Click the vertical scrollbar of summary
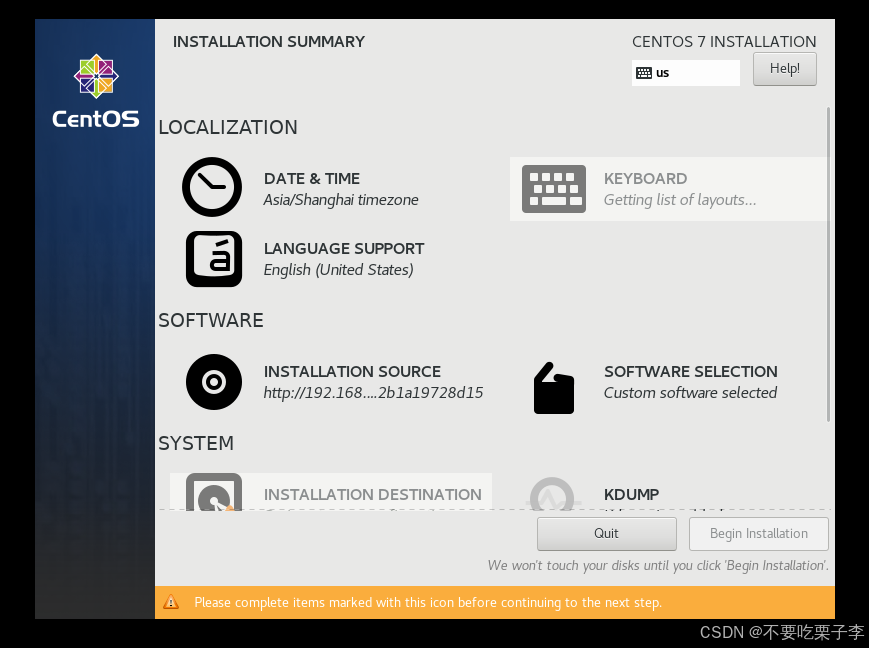This screenshot has width=869, height=648. click(829, 264)
